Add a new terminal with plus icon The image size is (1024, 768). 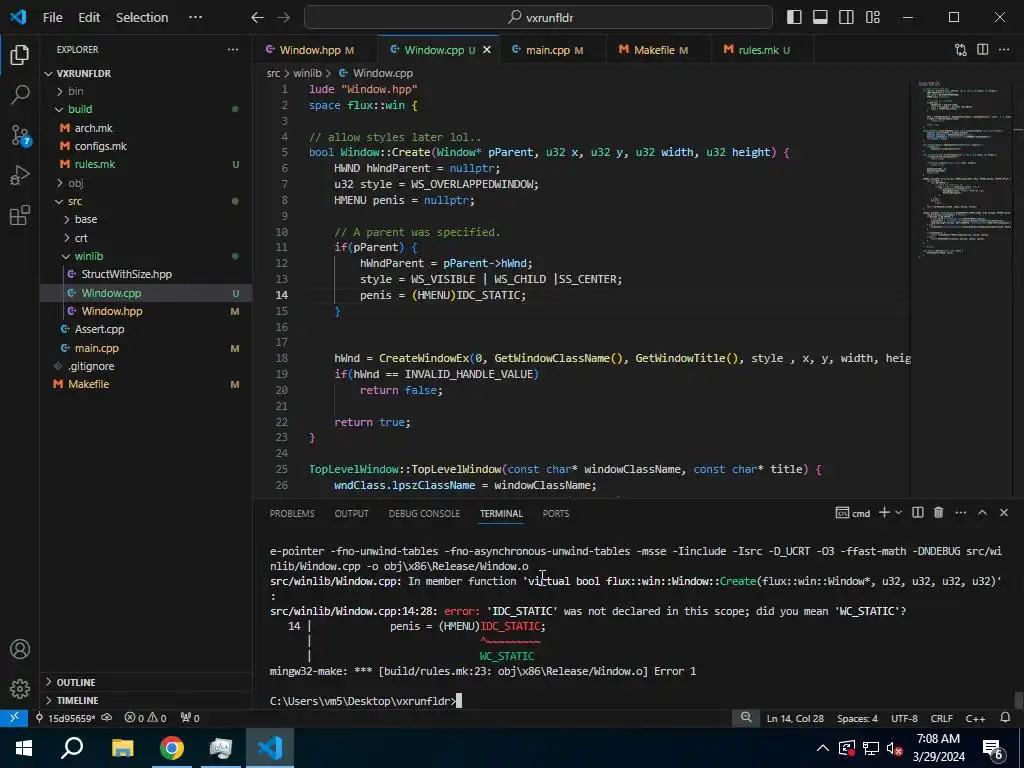point(884,513)
